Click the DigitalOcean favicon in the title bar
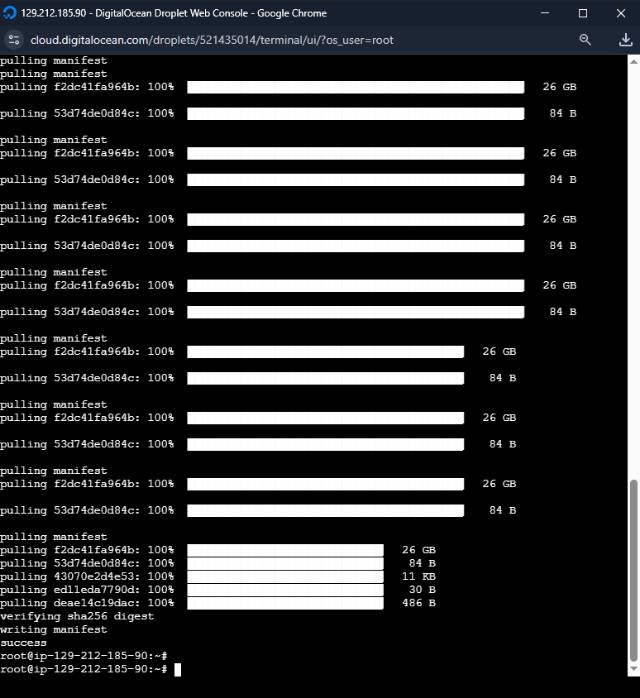The height and width of the screenshot is (698, 640). [11, 13]
